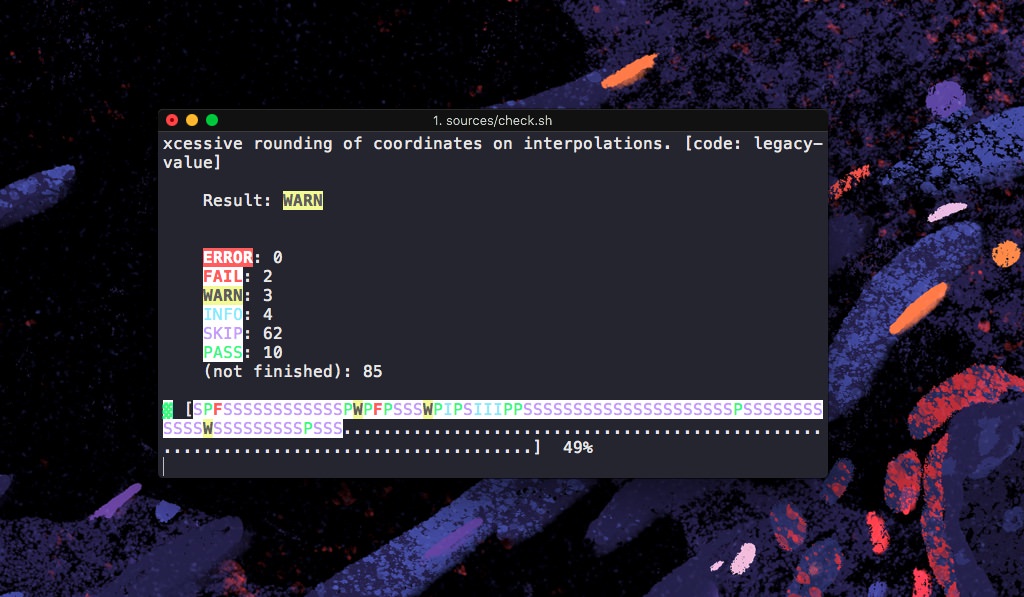Click the 'Result:' label

click(x=237, y=201)
